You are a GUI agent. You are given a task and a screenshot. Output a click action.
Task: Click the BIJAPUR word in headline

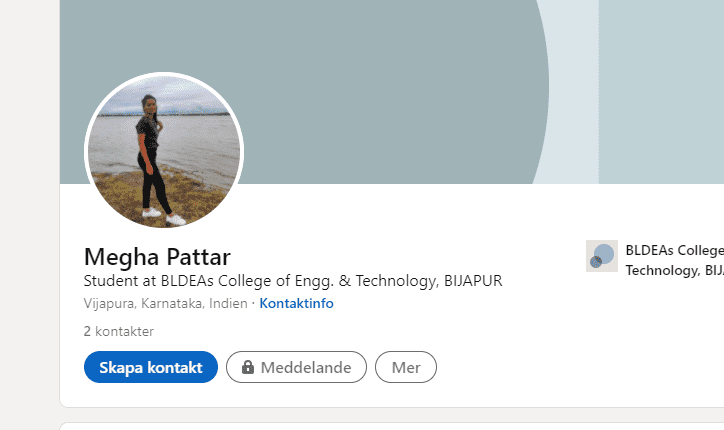click(x=473, y=281)
